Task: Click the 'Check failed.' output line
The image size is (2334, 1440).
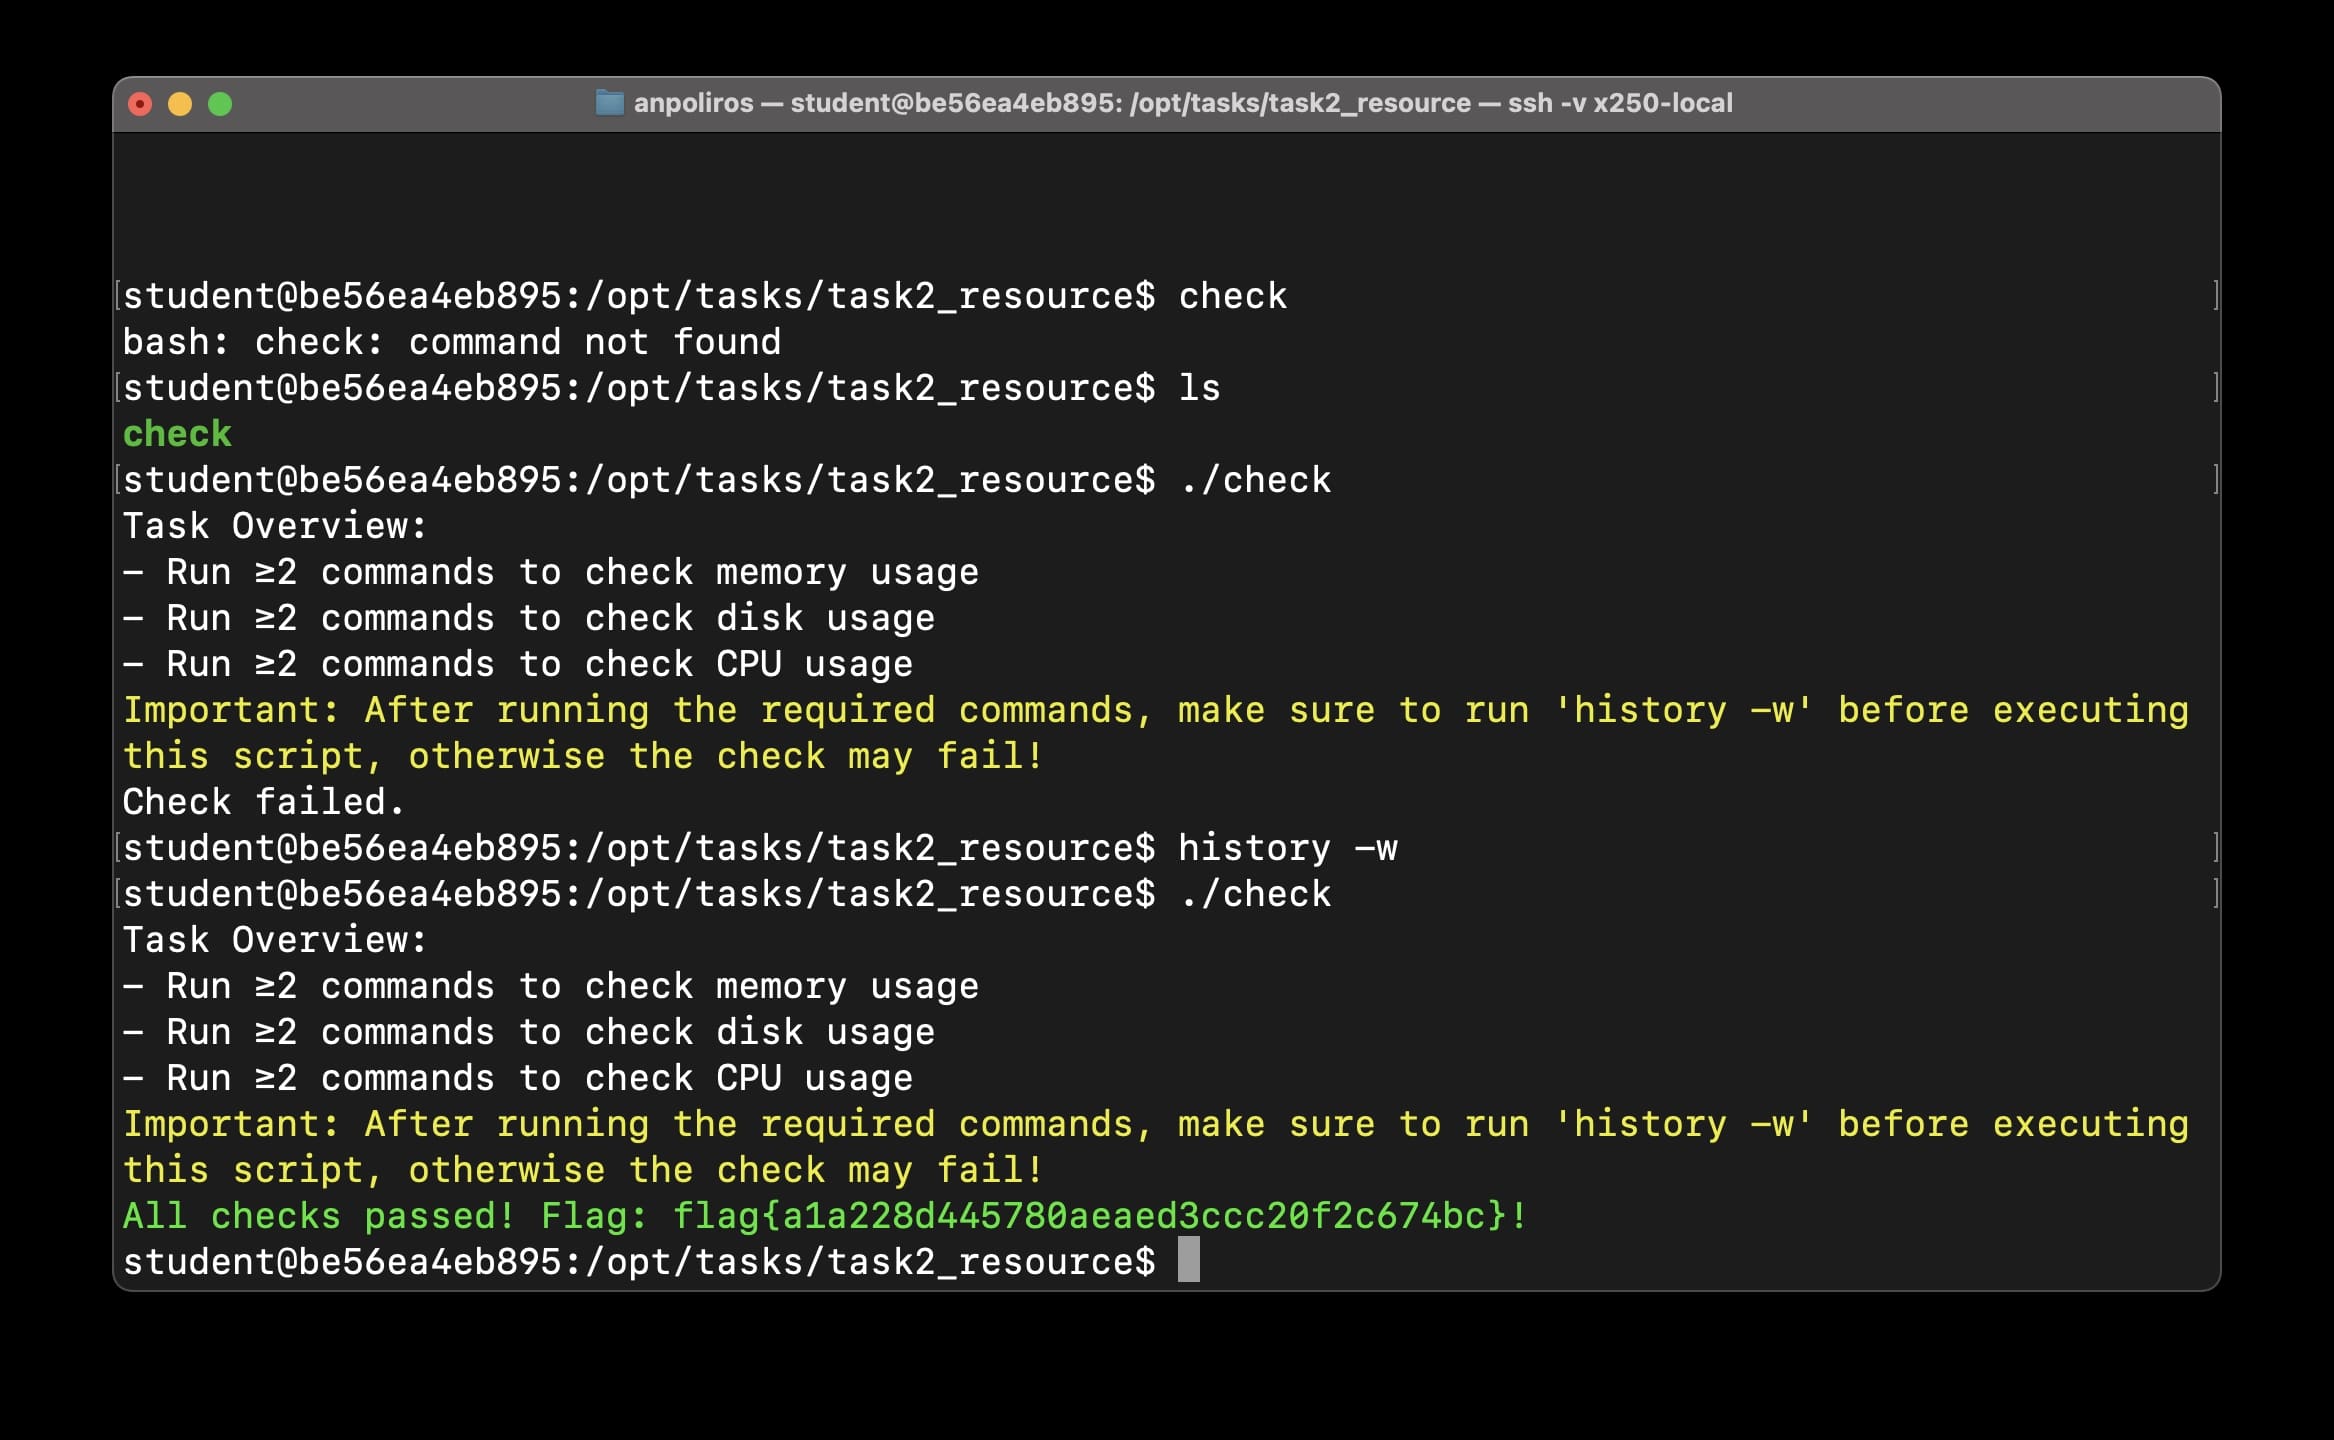Action: (263, 802)
